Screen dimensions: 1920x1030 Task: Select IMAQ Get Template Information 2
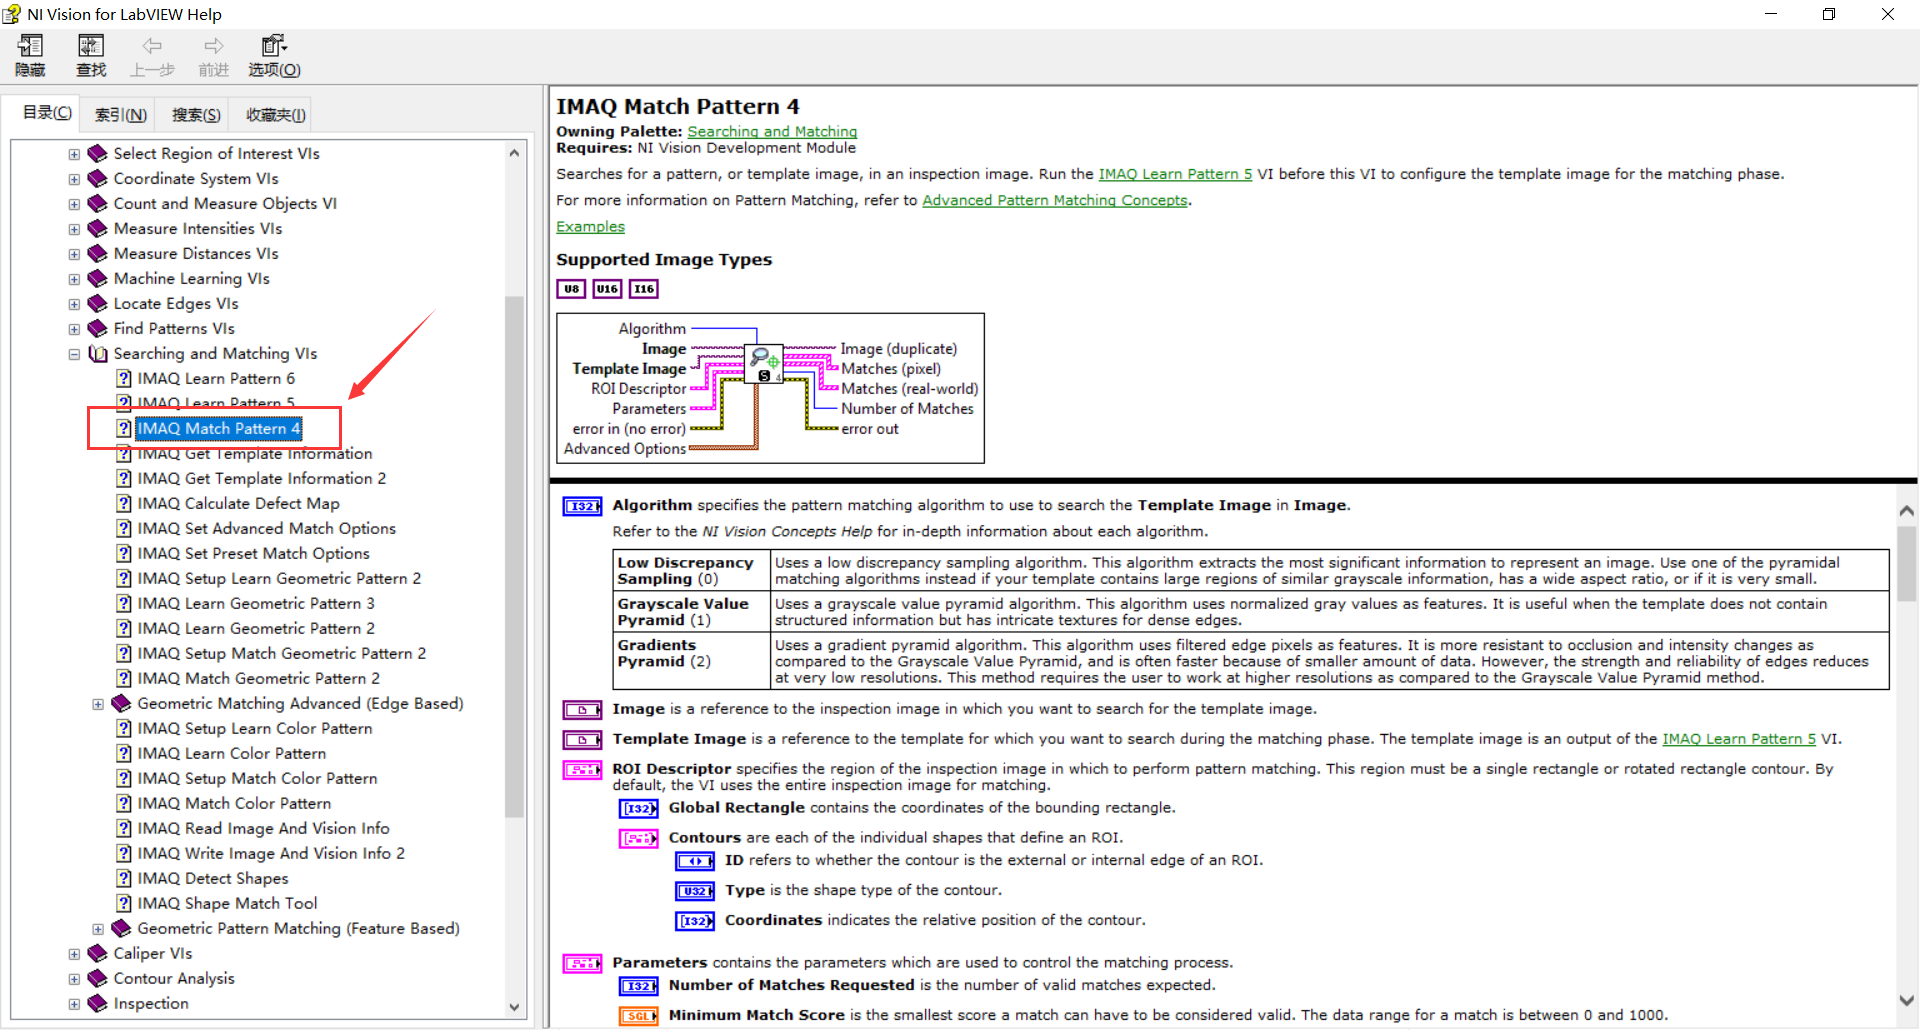pos(261,478)
